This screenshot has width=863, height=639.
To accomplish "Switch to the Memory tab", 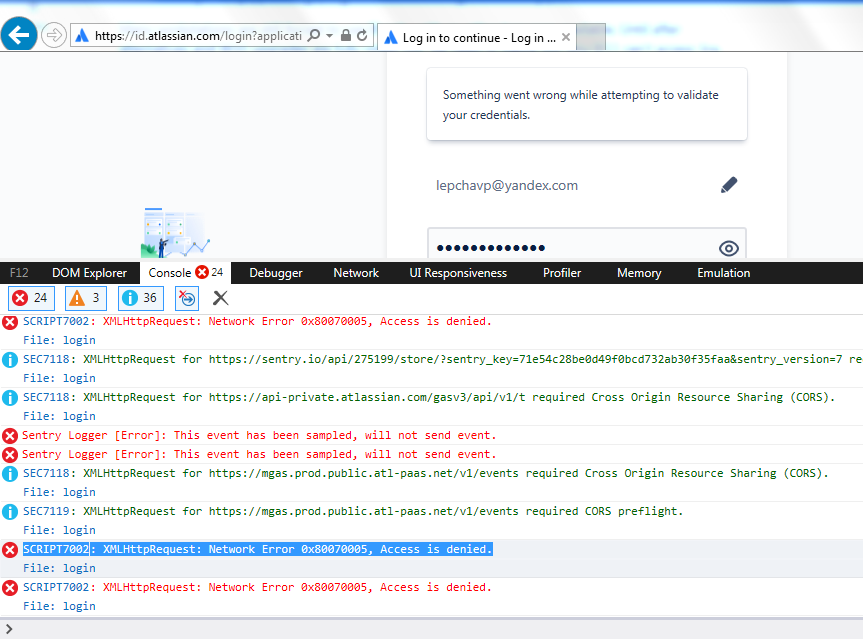I will [x=639, y=273].
